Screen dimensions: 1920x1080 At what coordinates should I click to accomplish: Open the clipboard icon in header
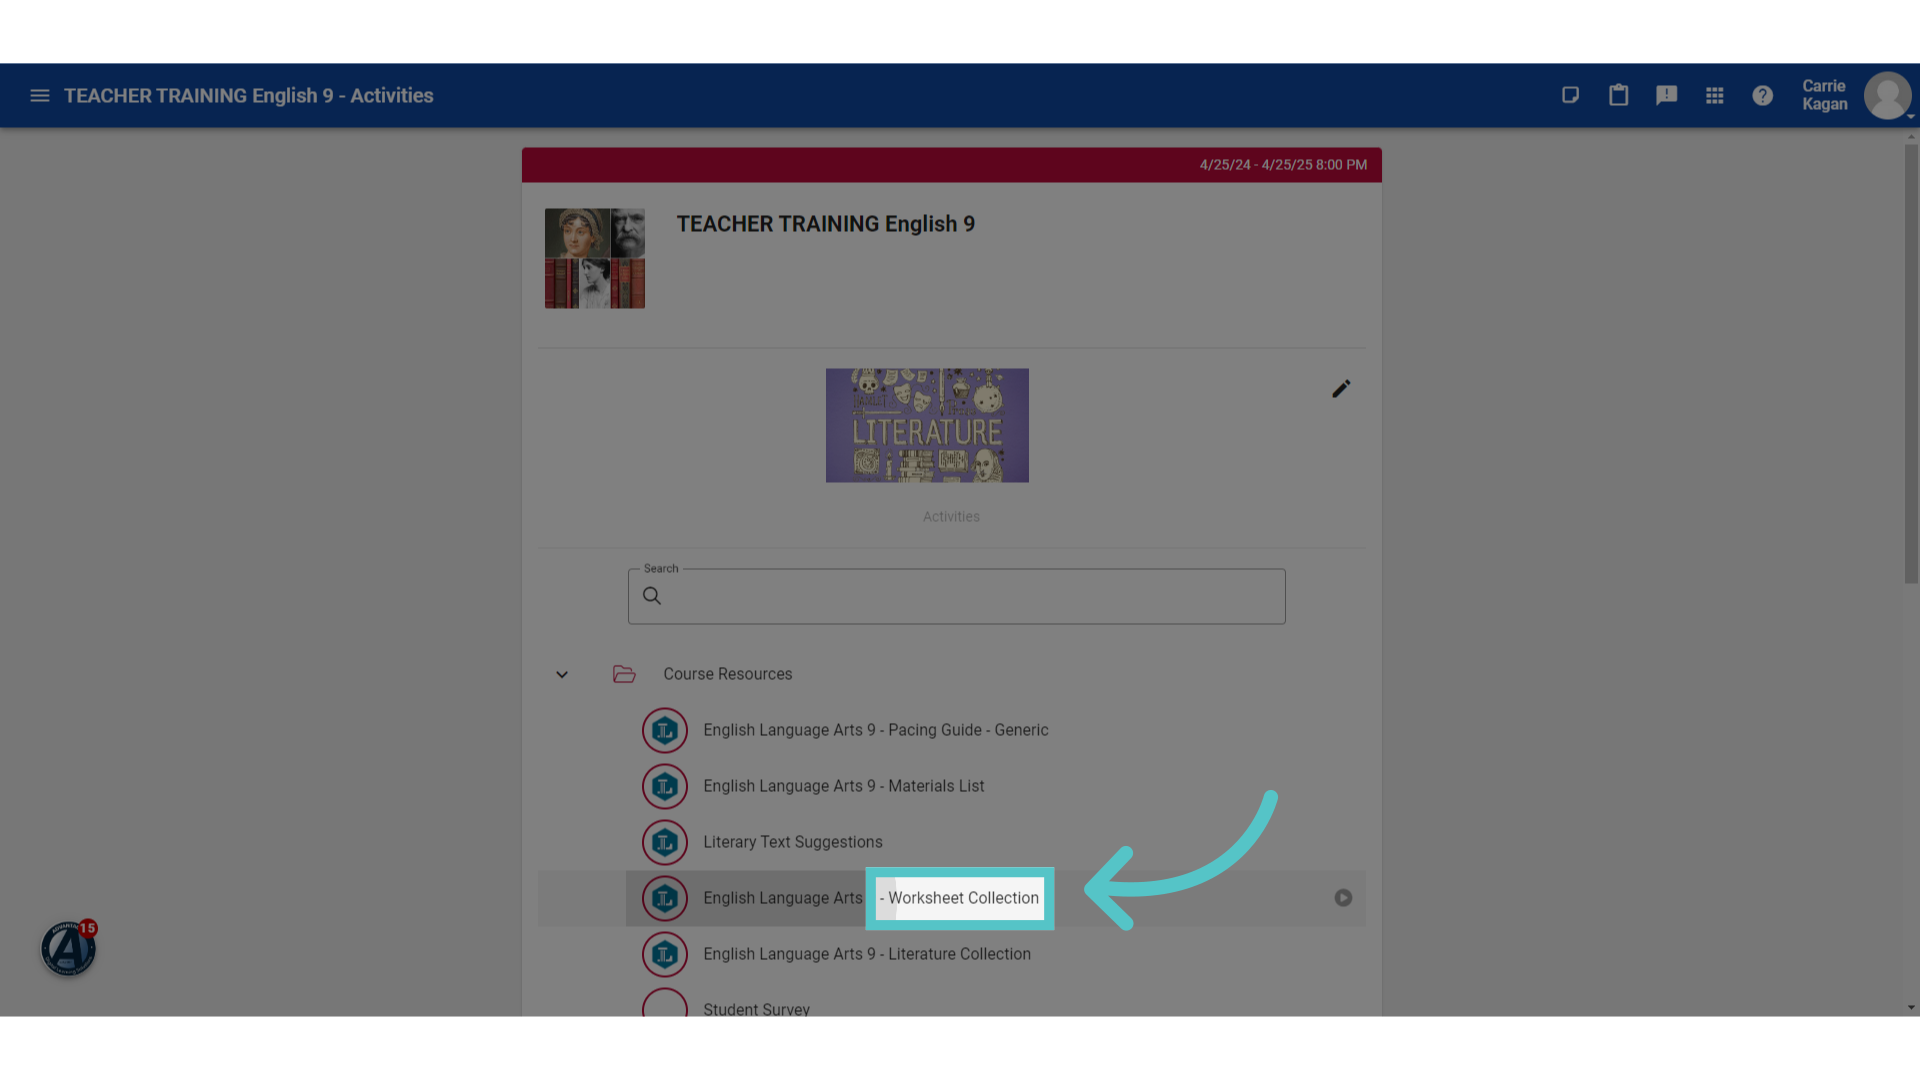(x=1618, y=95)
